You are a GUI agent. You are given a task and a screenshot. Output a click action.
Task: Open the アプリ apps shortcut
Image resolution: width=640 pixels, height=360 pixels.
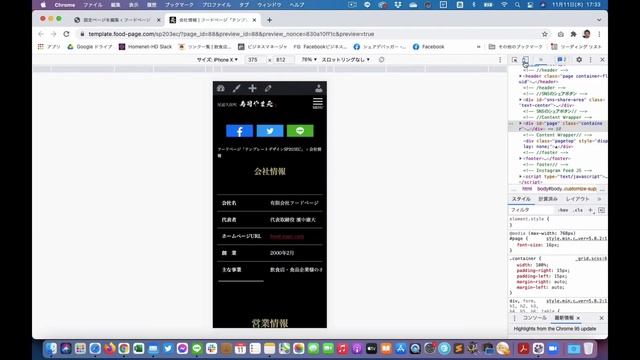(x=49, y=47)
